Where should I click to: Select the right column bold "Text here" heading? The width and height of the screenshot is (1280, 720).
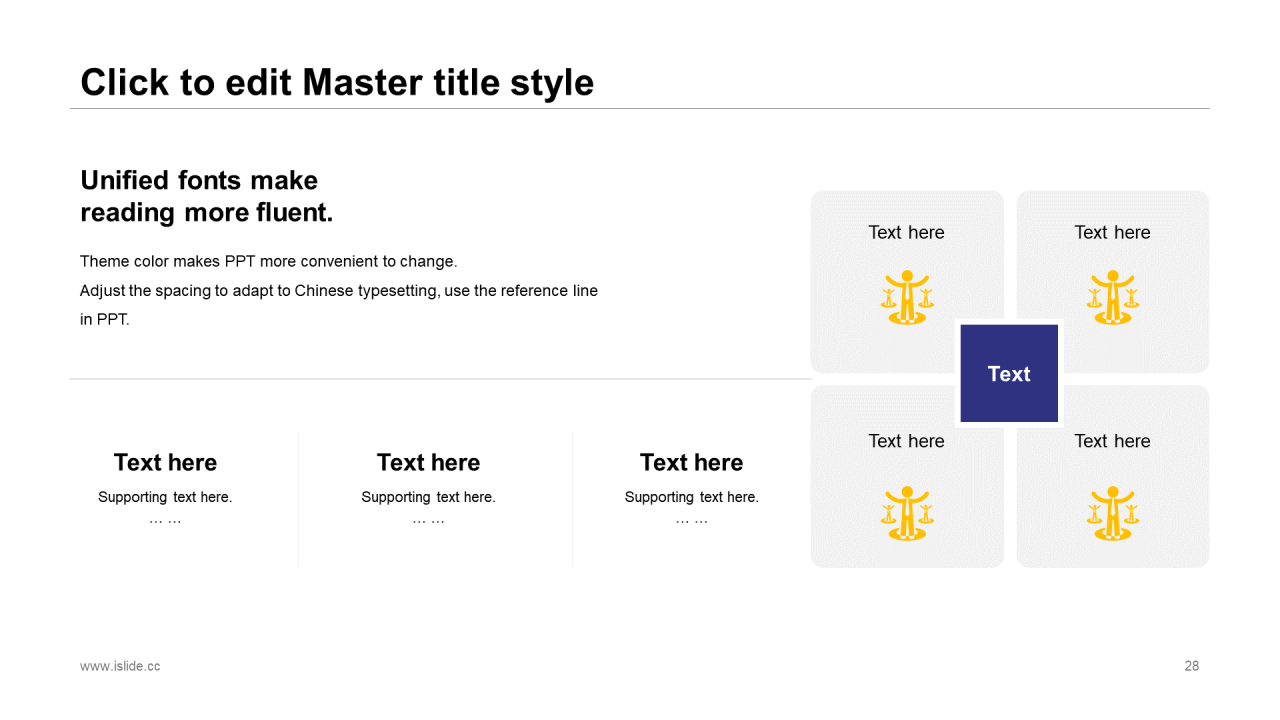(691, 462)
